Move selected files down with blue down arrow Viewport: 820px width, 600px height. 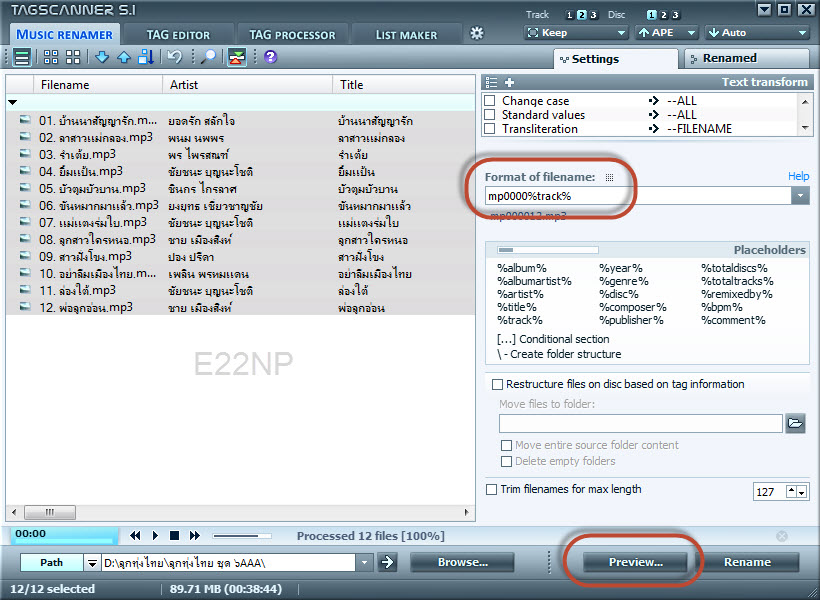[x=102, y=57]
